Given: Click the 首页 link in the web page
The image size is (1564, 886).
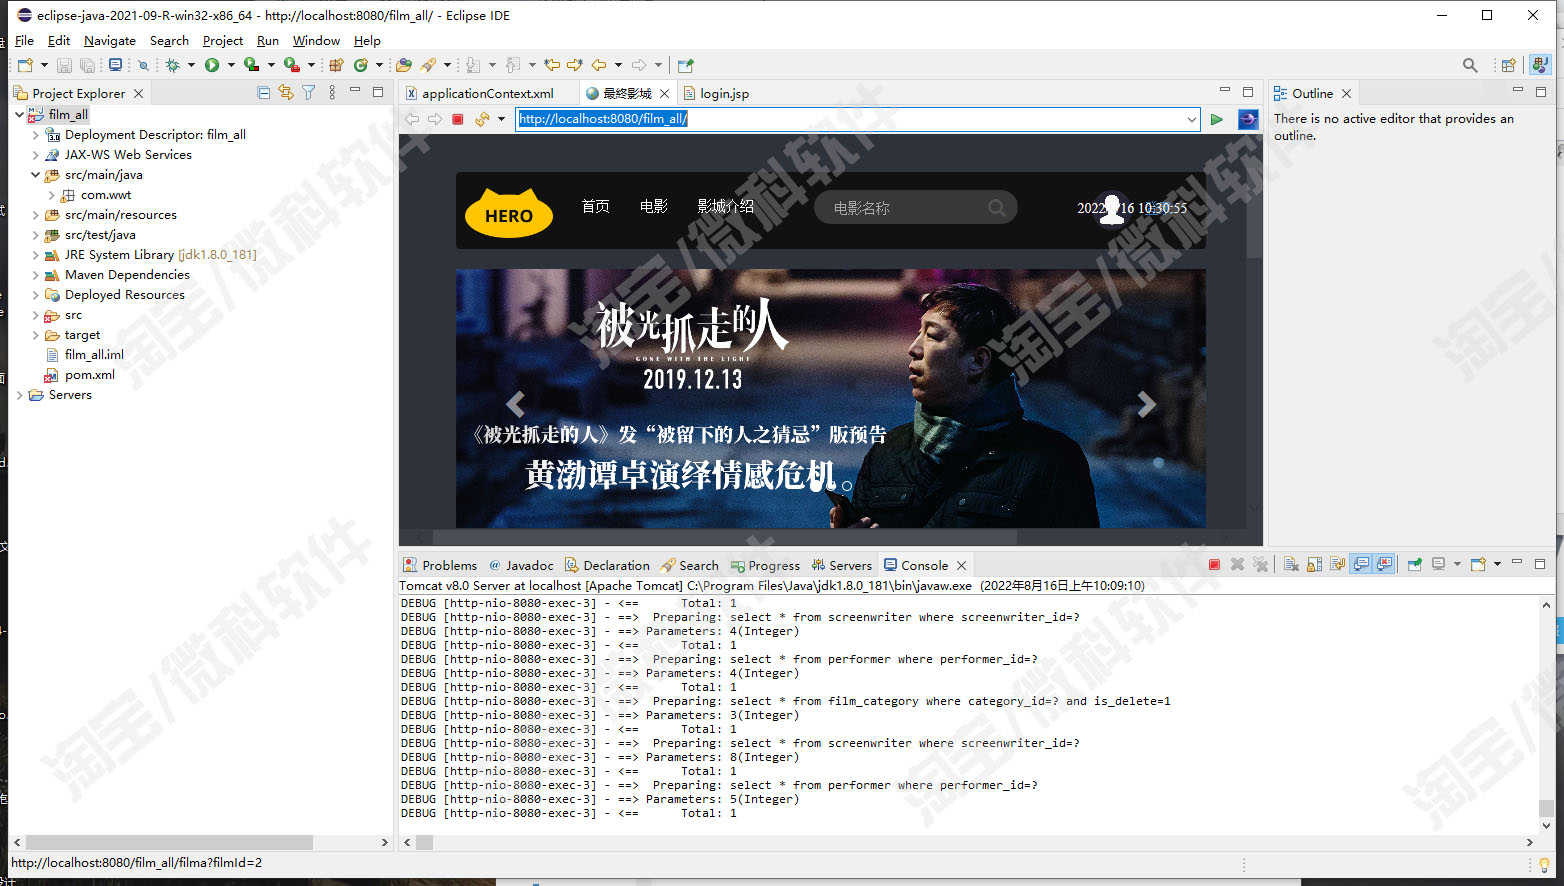Looking at the screenshot, I should [595, 206].
